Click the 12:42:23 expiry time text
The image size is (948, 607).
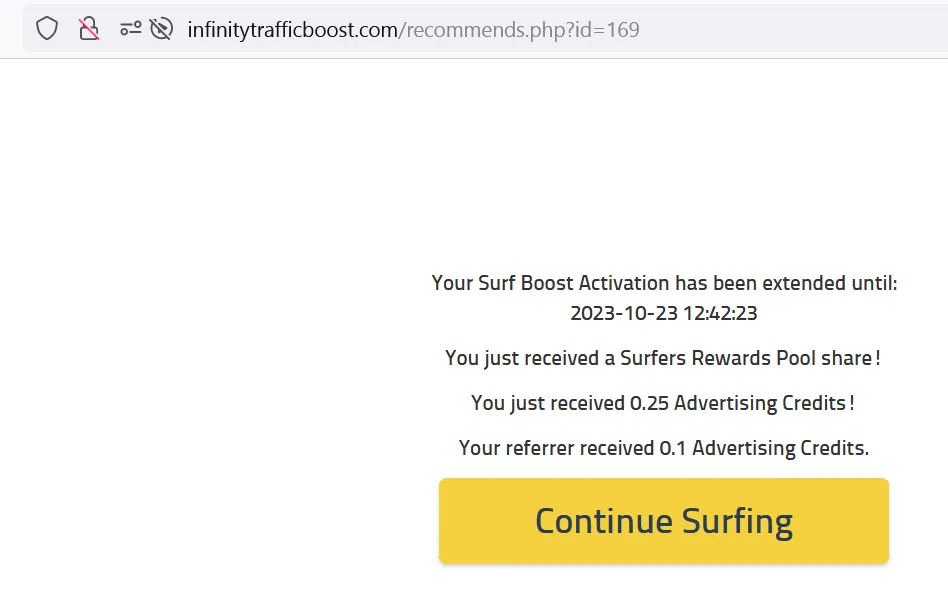coord(720,313)
